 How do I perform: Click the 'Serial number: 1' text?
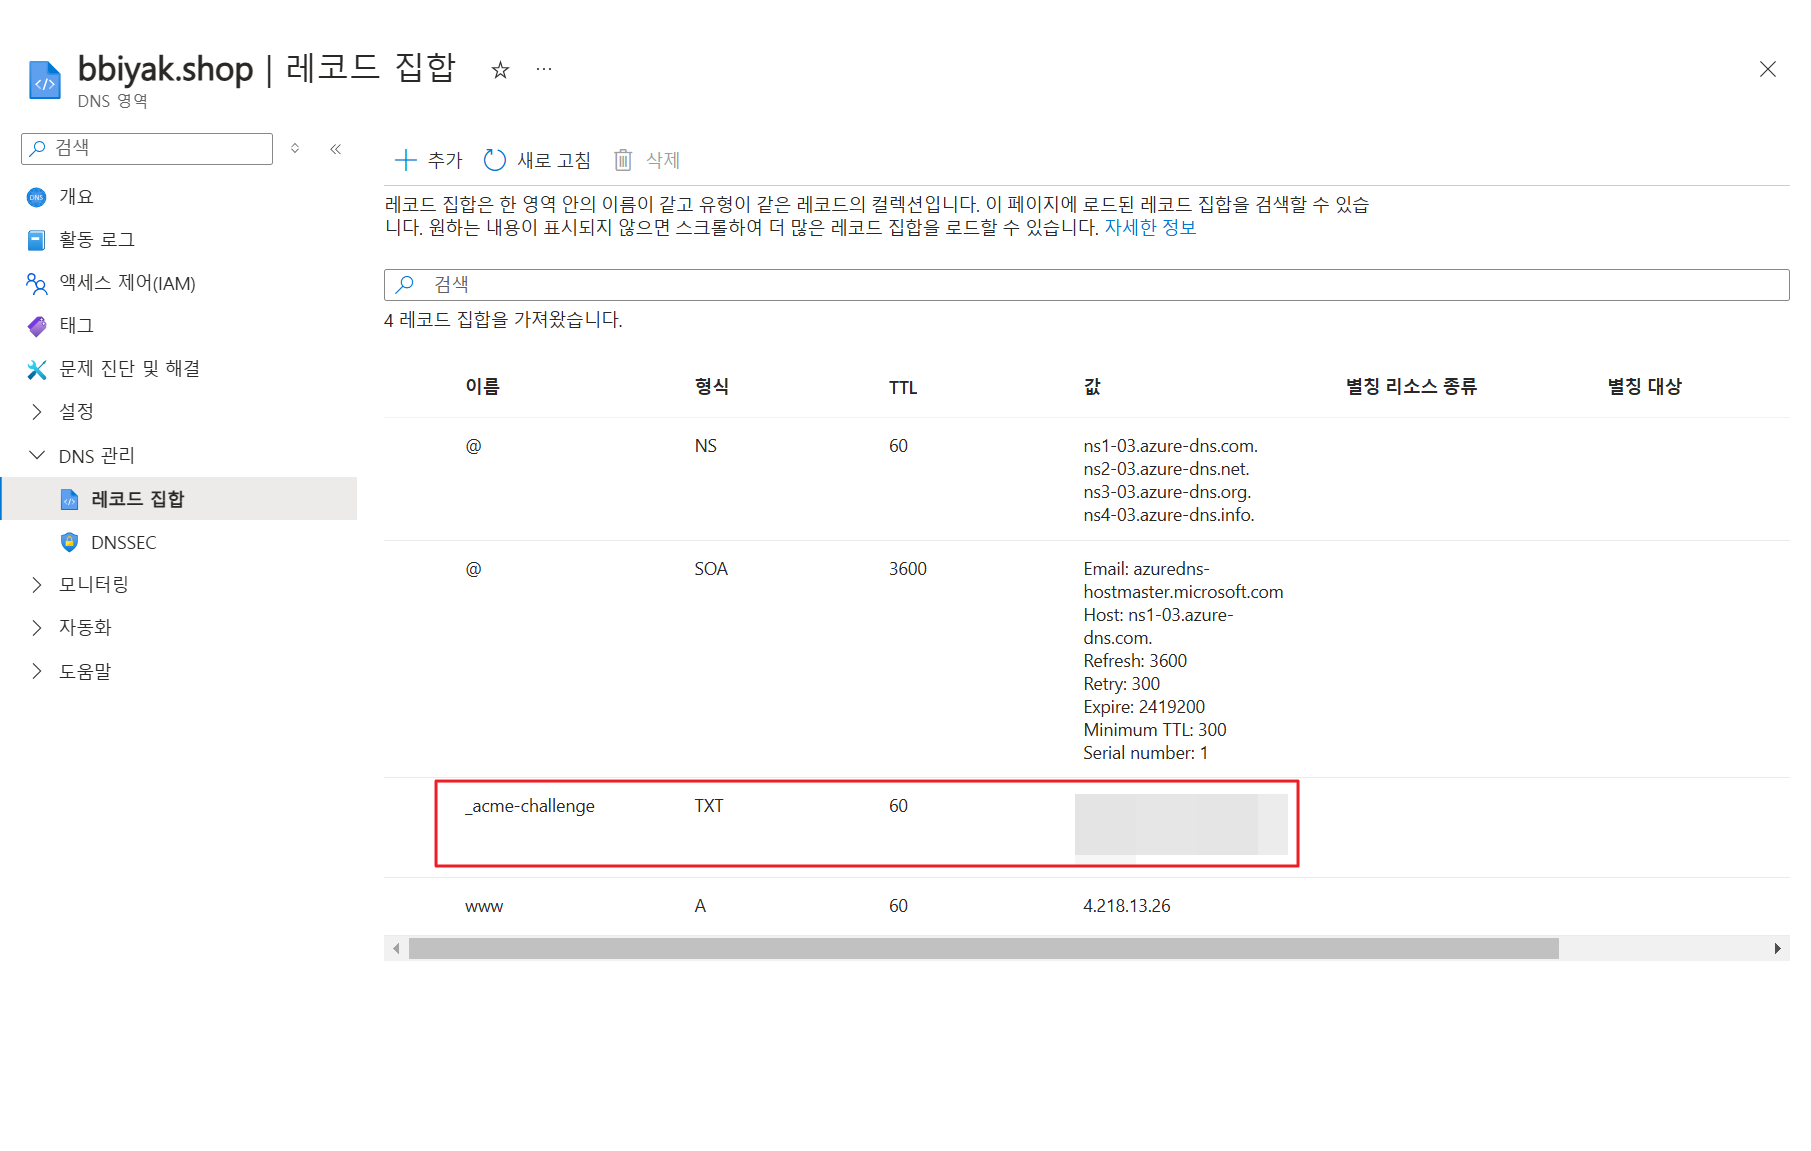click(x=1146, y=753)
